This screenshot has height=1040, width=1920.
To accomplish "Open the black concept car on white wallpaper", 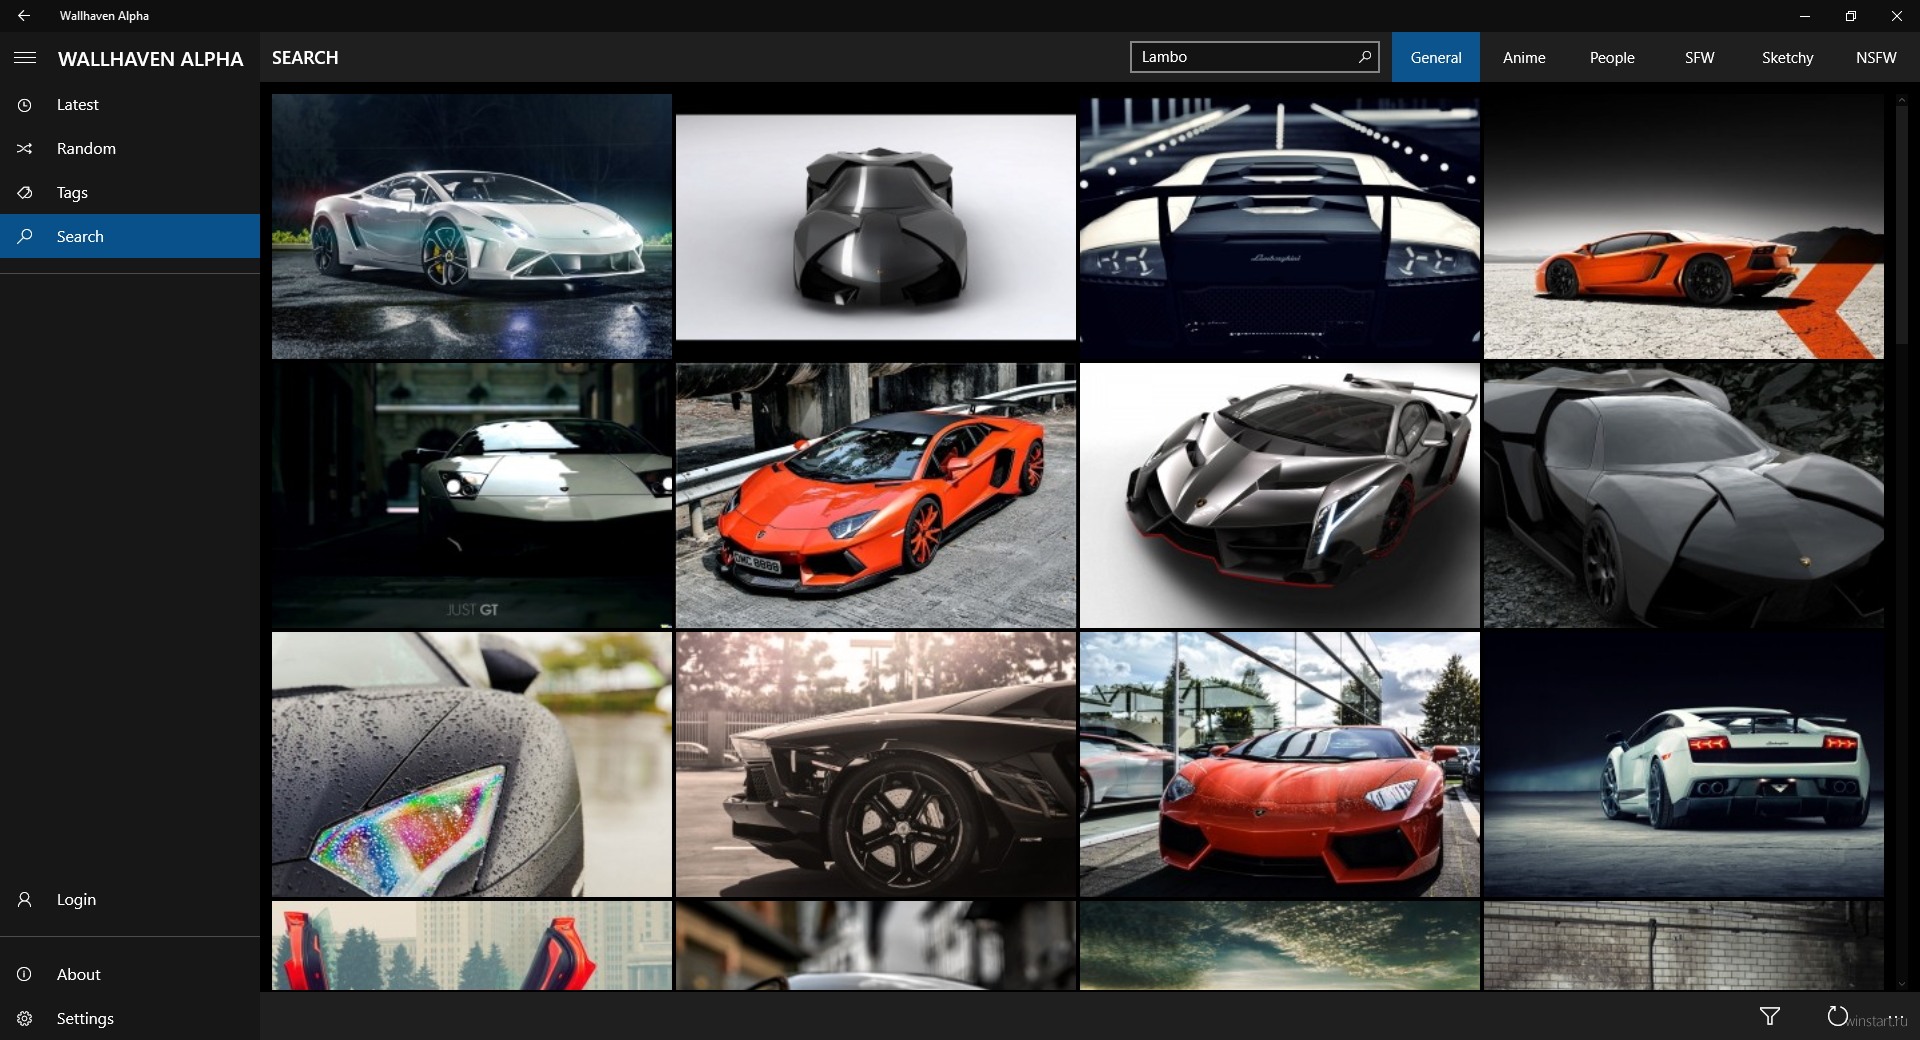I will 876,226.
